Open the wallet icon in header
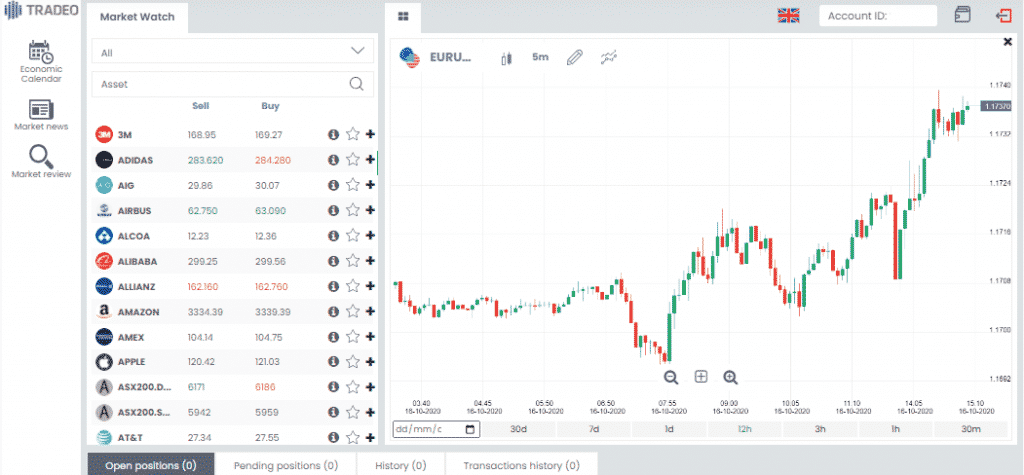This screenshot has height=475, width=1024. coord(961,15)
